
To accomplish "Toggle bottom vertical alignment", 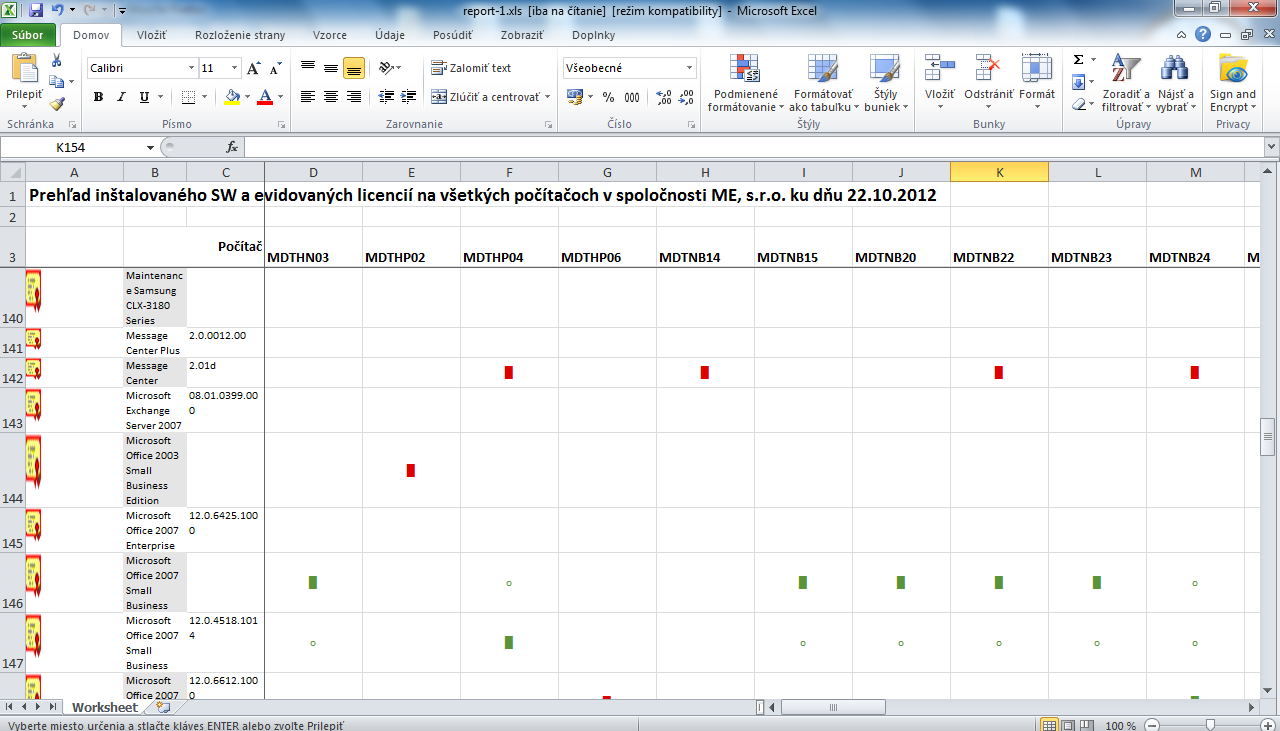I will coord(354,68).
